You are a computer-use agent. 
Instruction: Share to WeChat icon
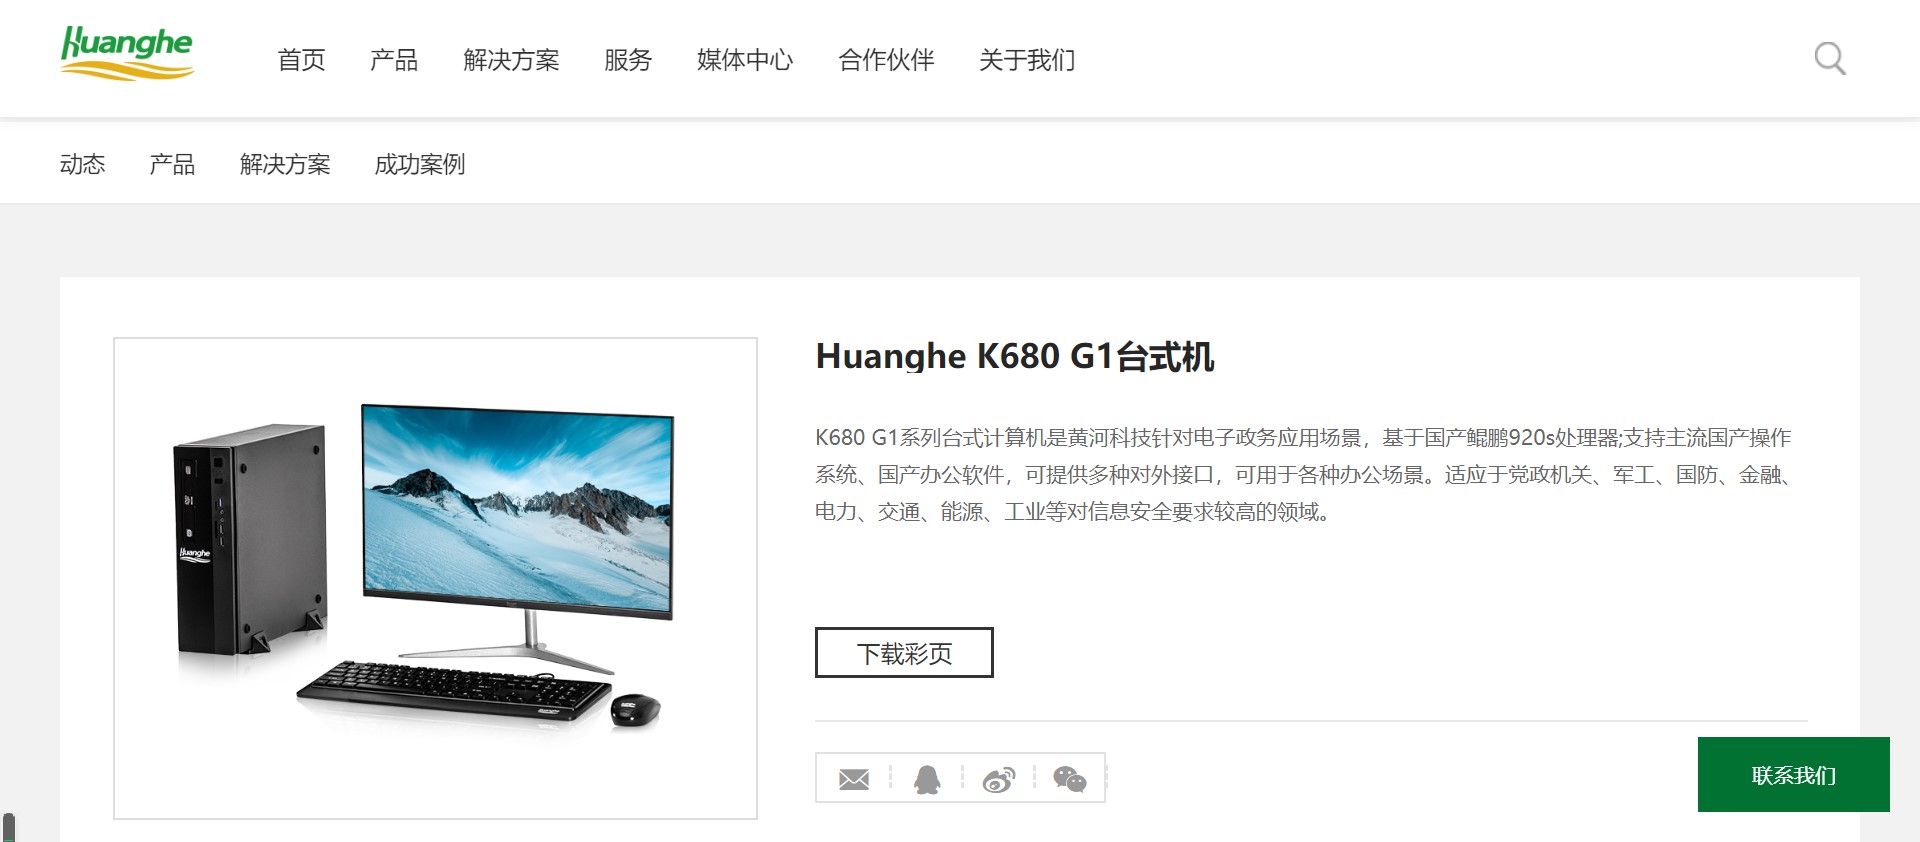click(1070, 779)
